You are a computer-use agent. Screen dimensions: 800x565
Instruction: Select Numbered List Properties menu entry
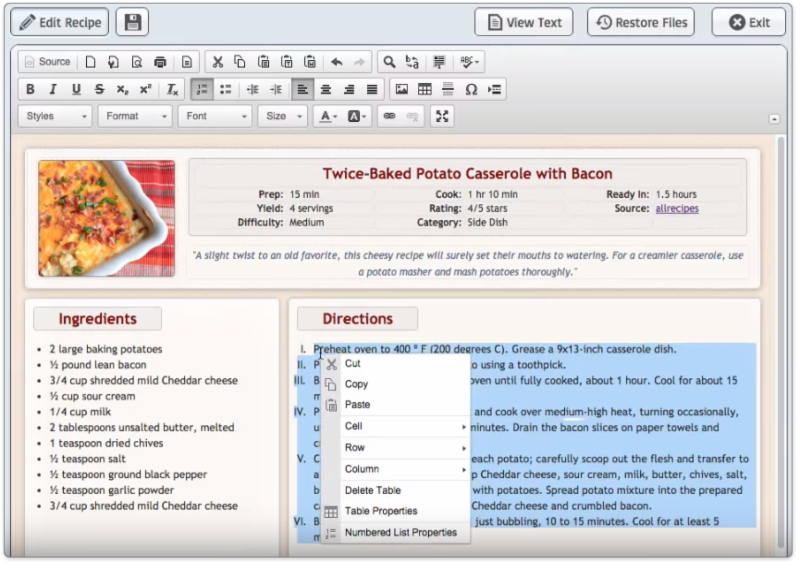click(400, 533)
